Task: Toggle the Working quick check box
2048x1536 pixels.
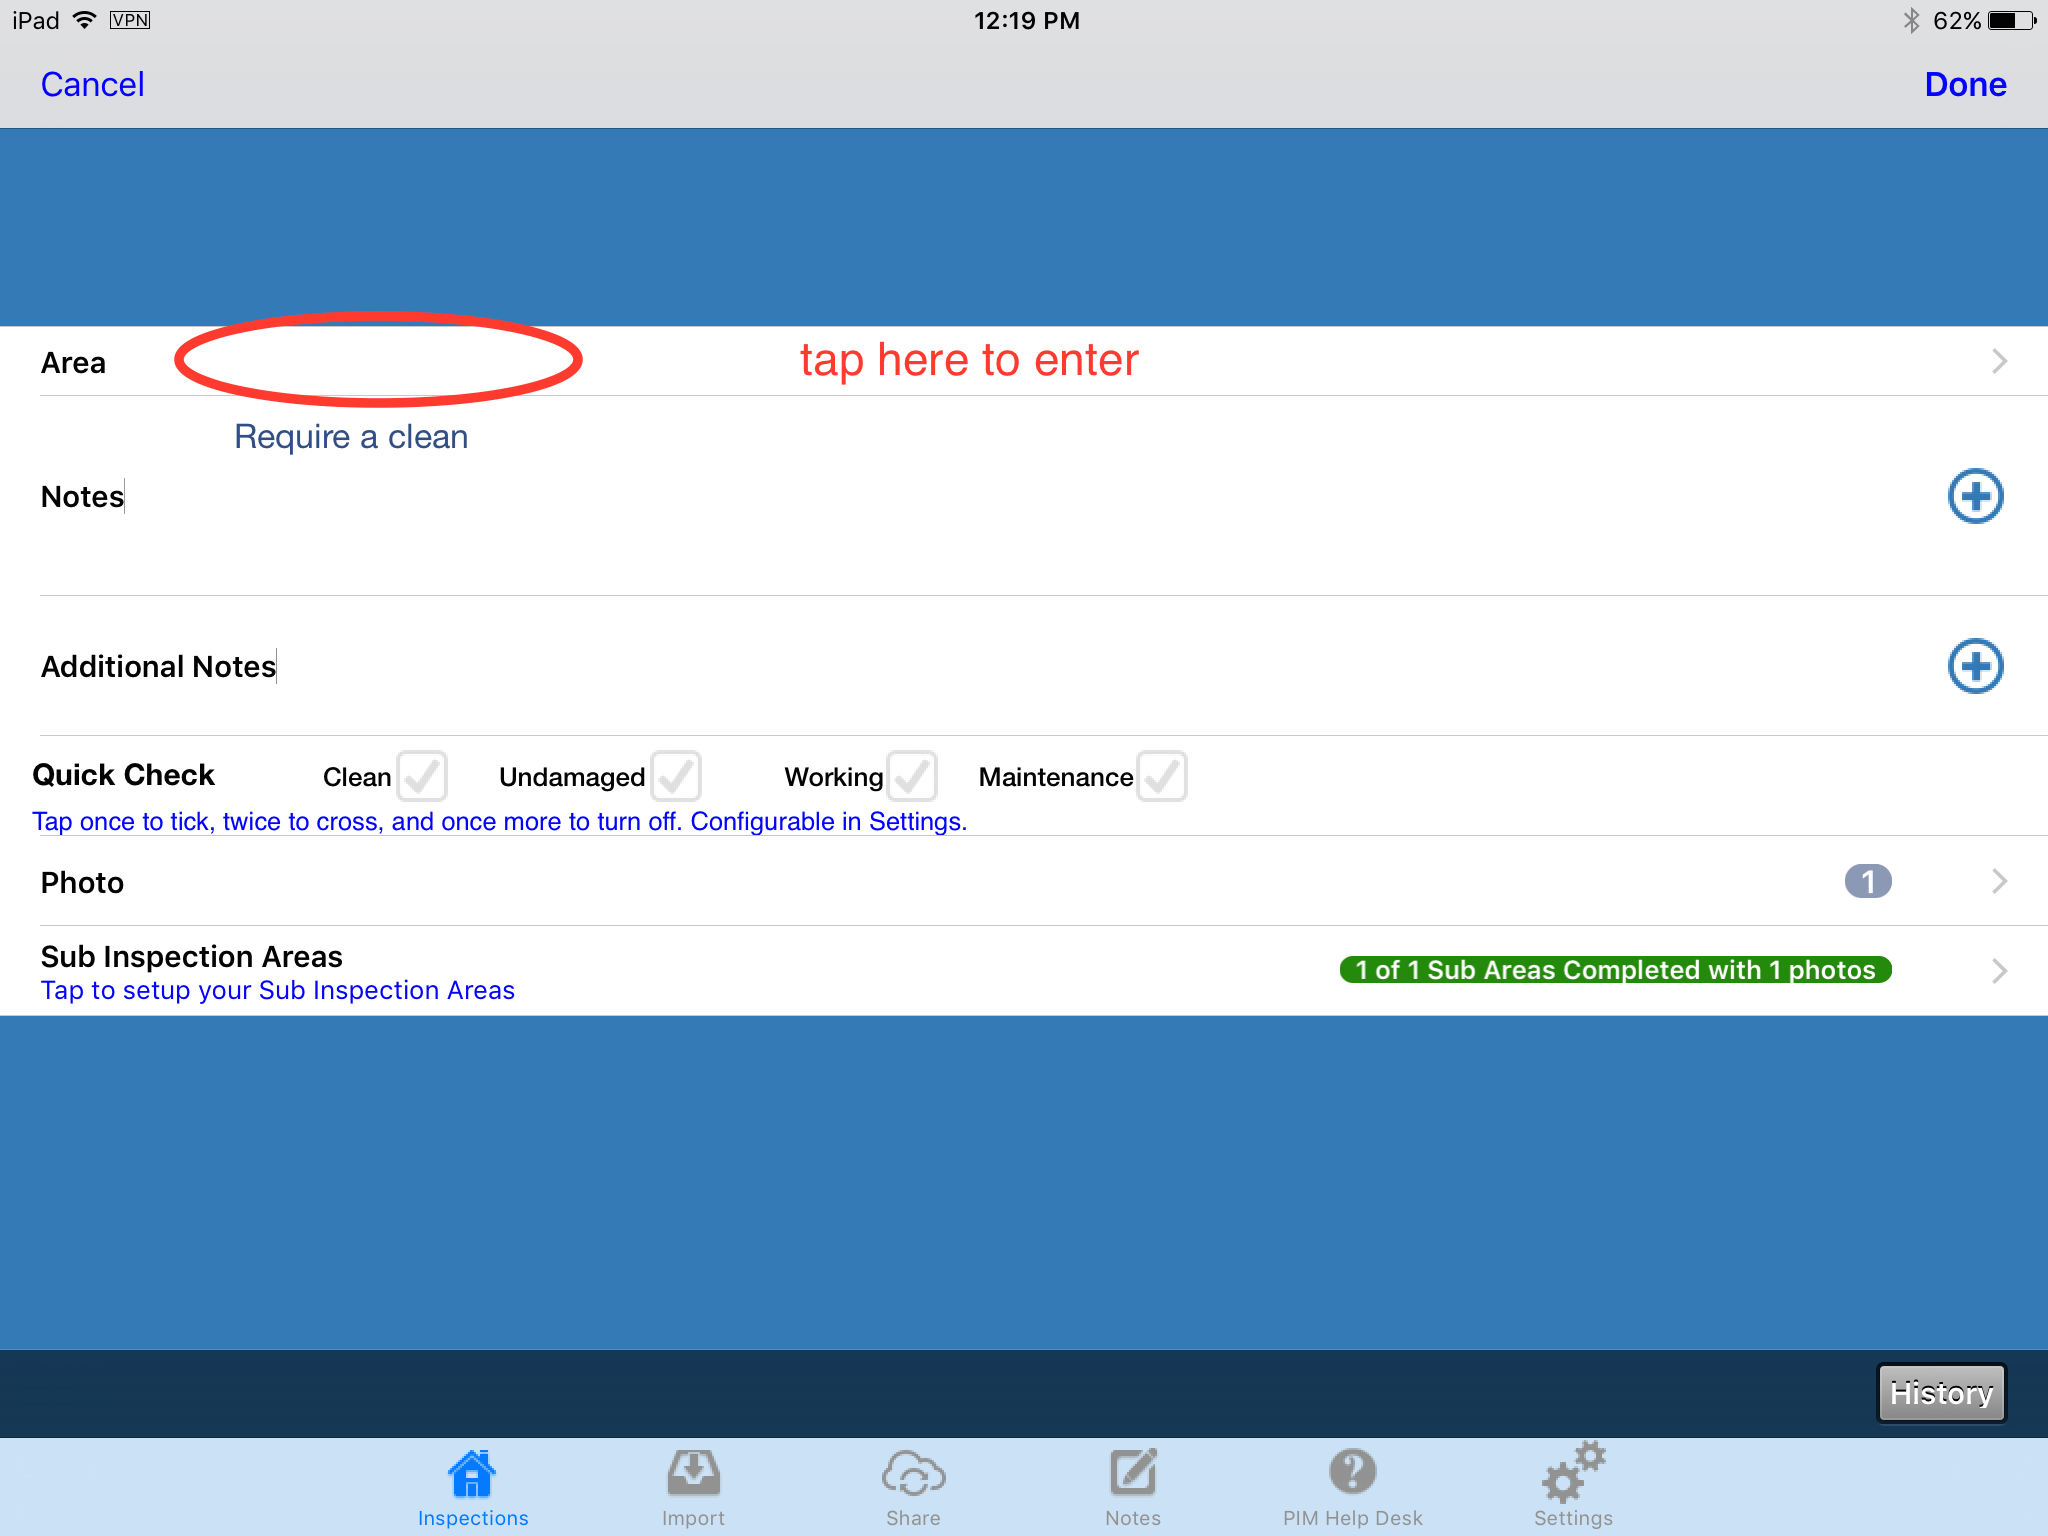Action: 911,776
